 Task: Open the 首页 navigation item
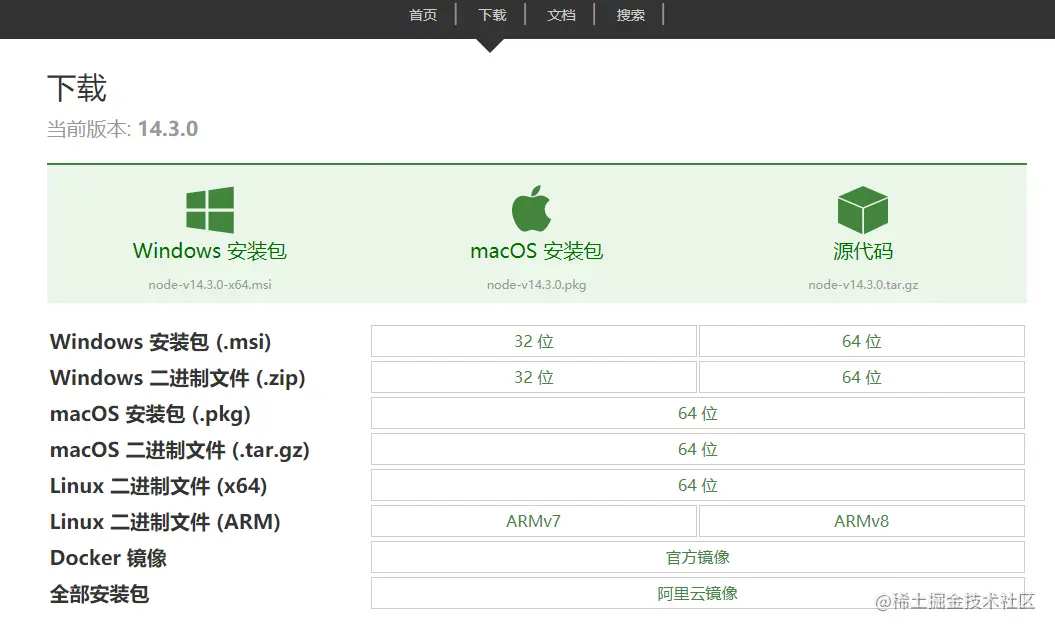coord(423,15)
